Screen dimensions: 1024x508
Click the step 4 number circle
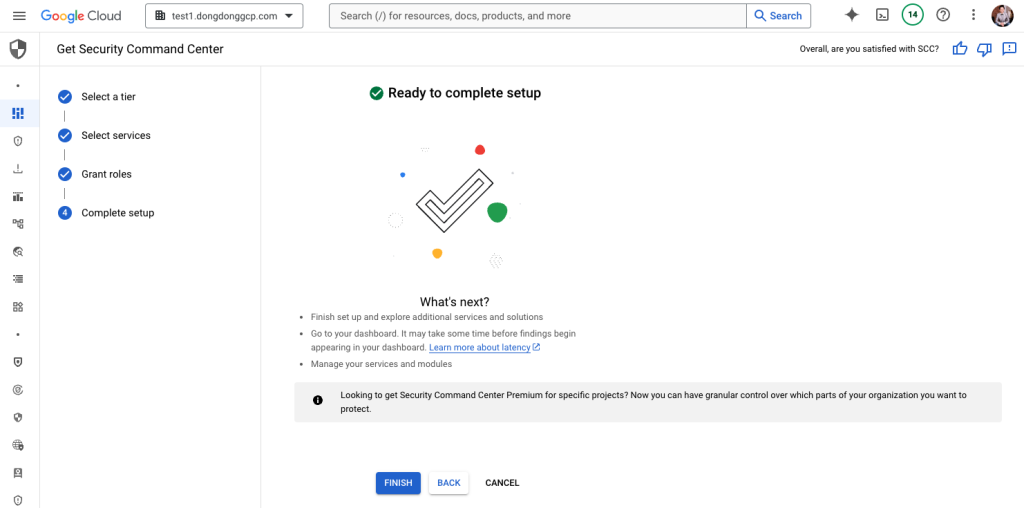click(x=65, y=213)
